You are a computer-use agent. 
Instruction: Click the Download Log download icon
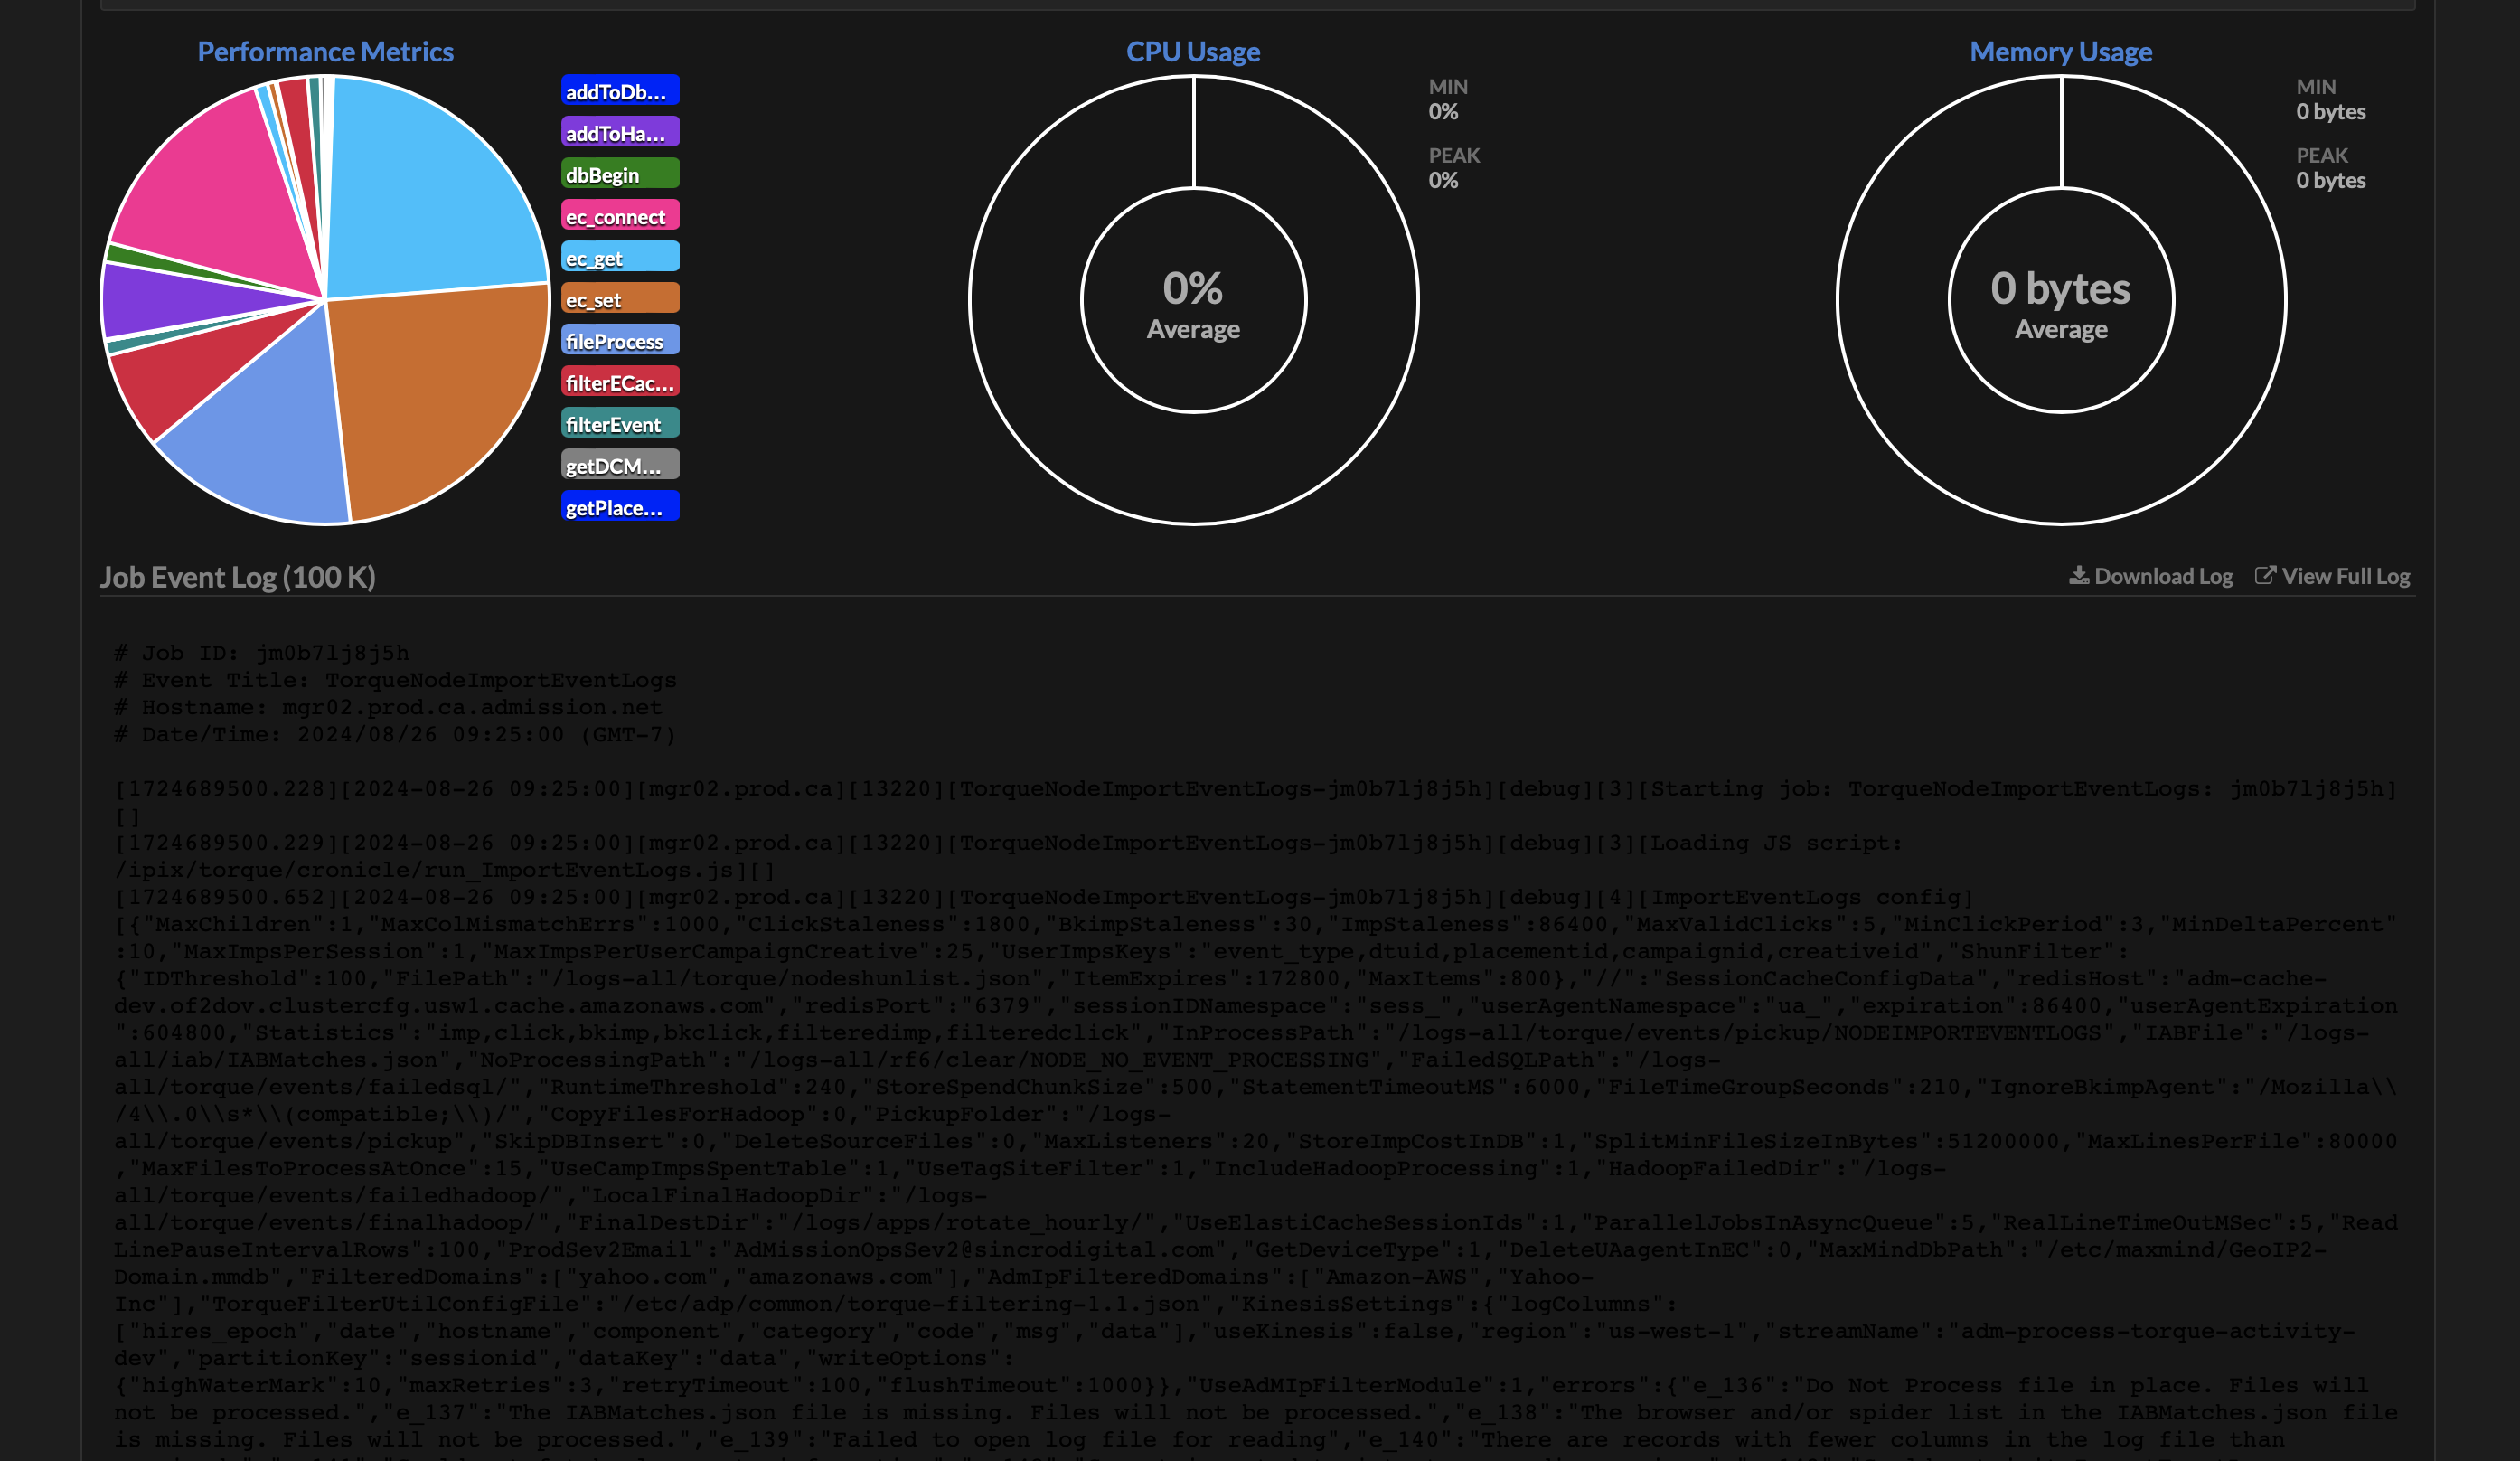(2078, 576)
